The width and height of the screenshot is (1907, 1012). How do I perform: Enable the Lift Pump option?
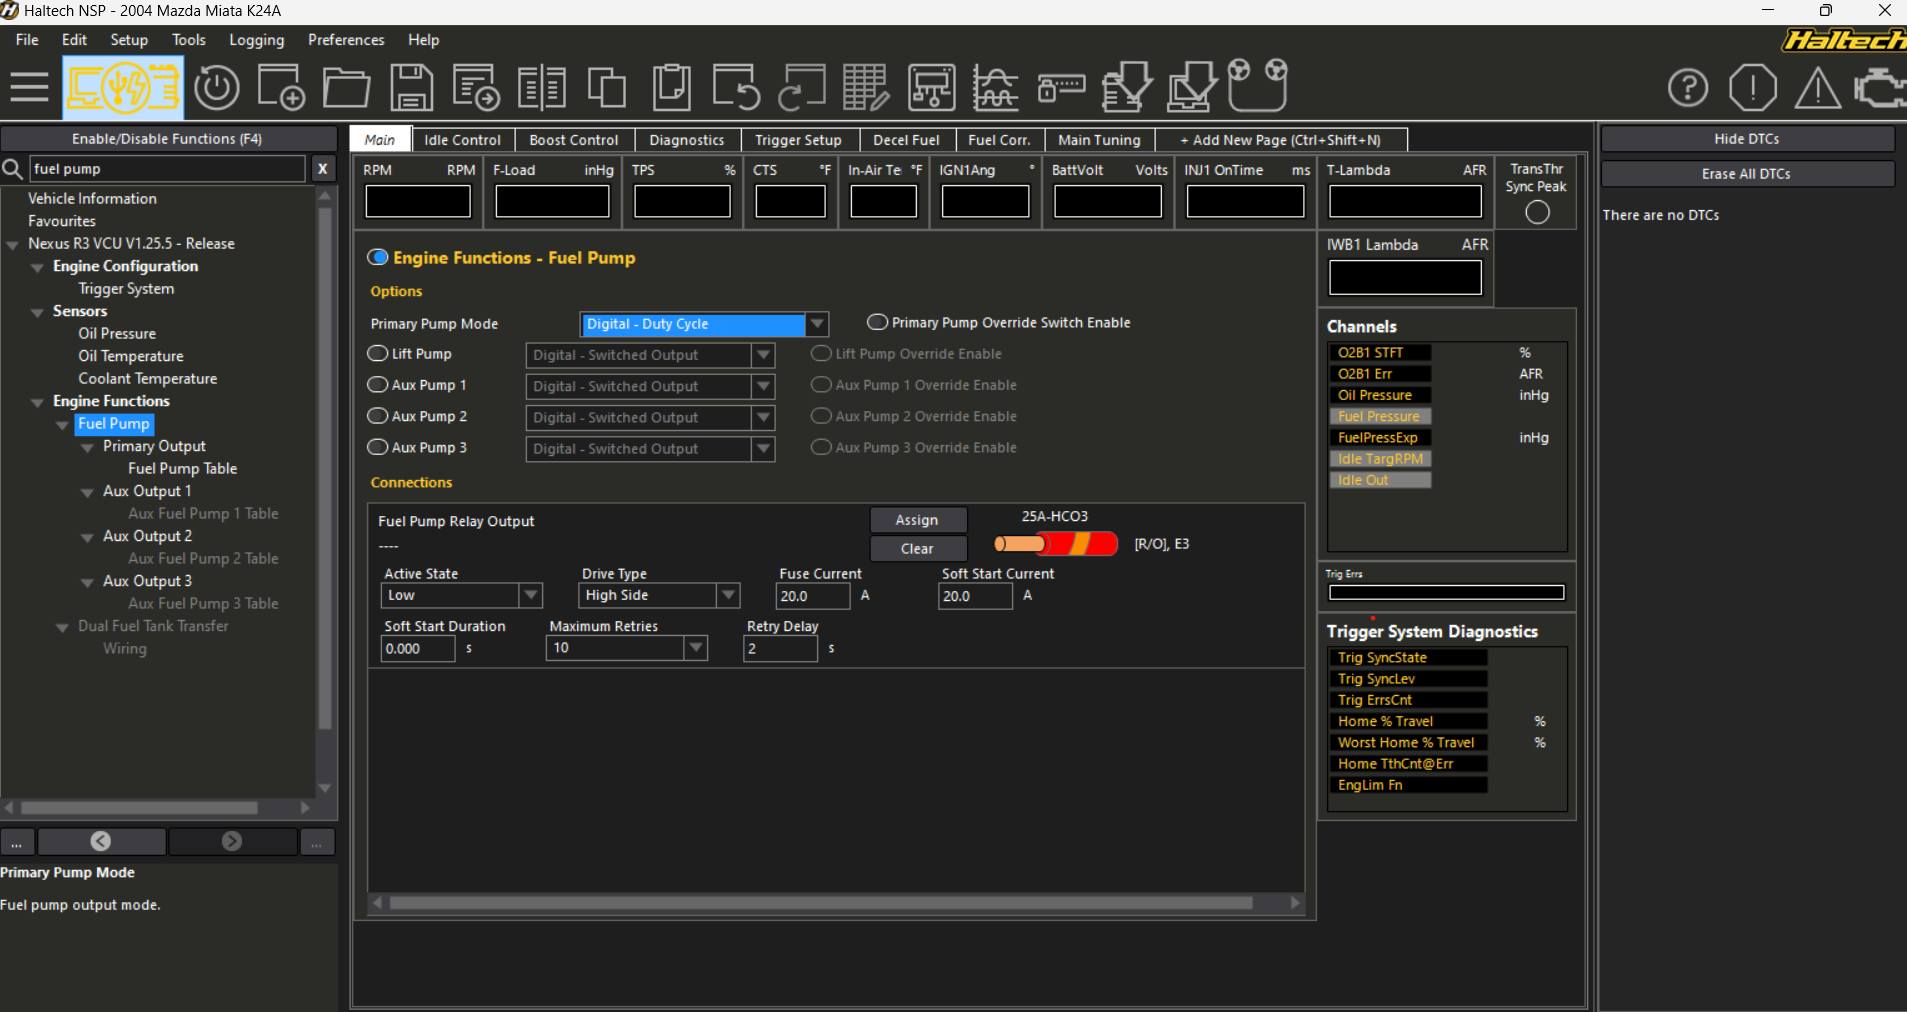(x=377, y=354)
